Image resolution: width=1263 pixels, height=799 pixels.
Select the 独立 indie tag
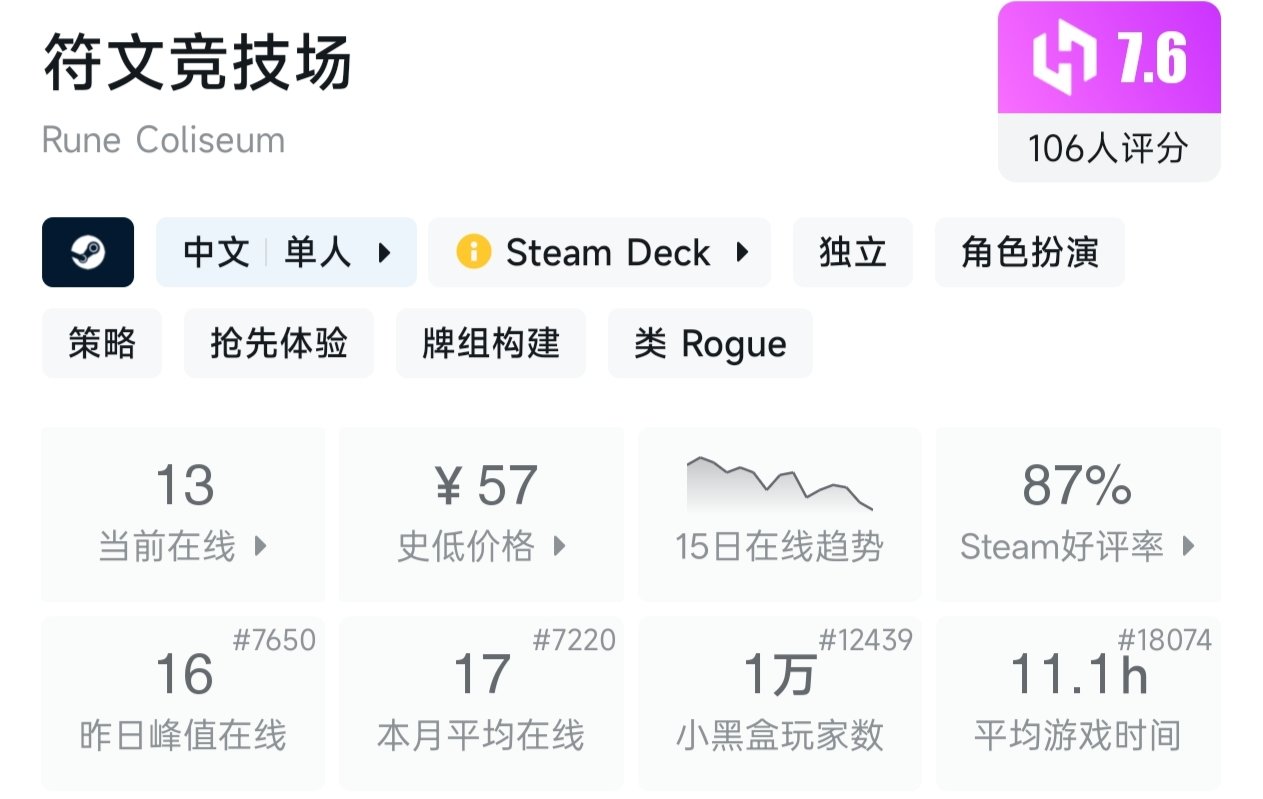[x=852, y=252]
